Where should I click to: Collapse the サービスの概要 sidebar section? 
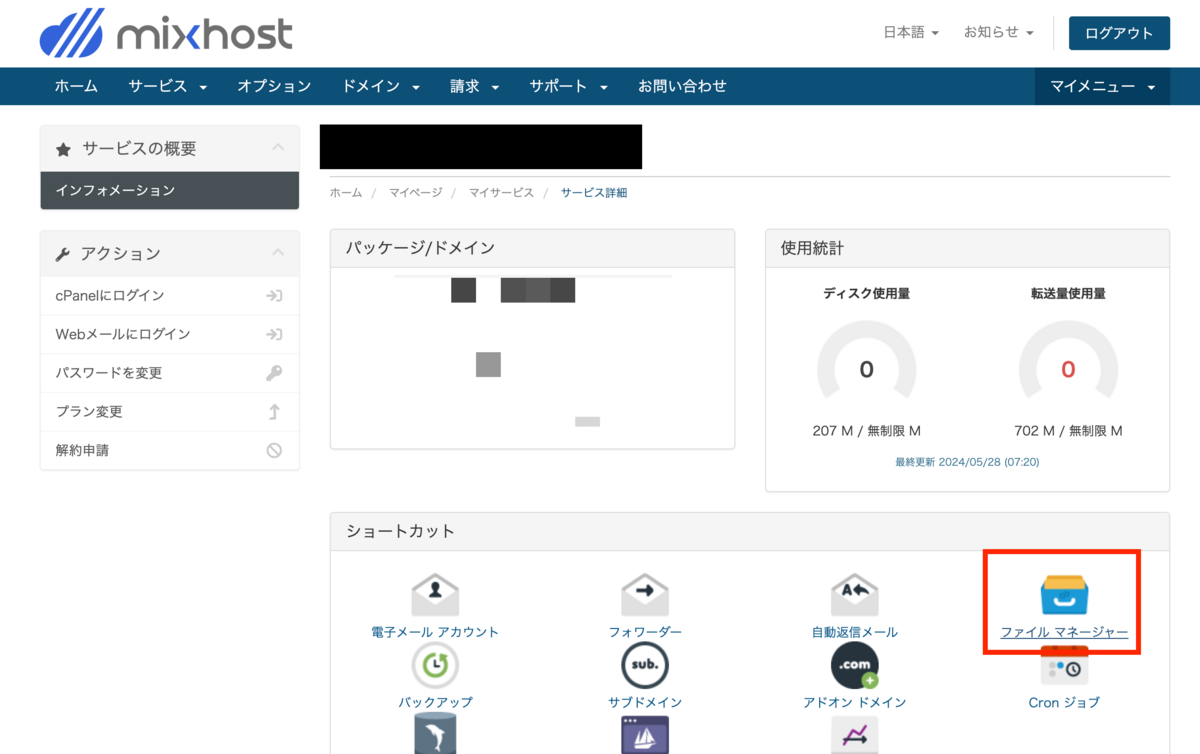click(x=282, y=146)
